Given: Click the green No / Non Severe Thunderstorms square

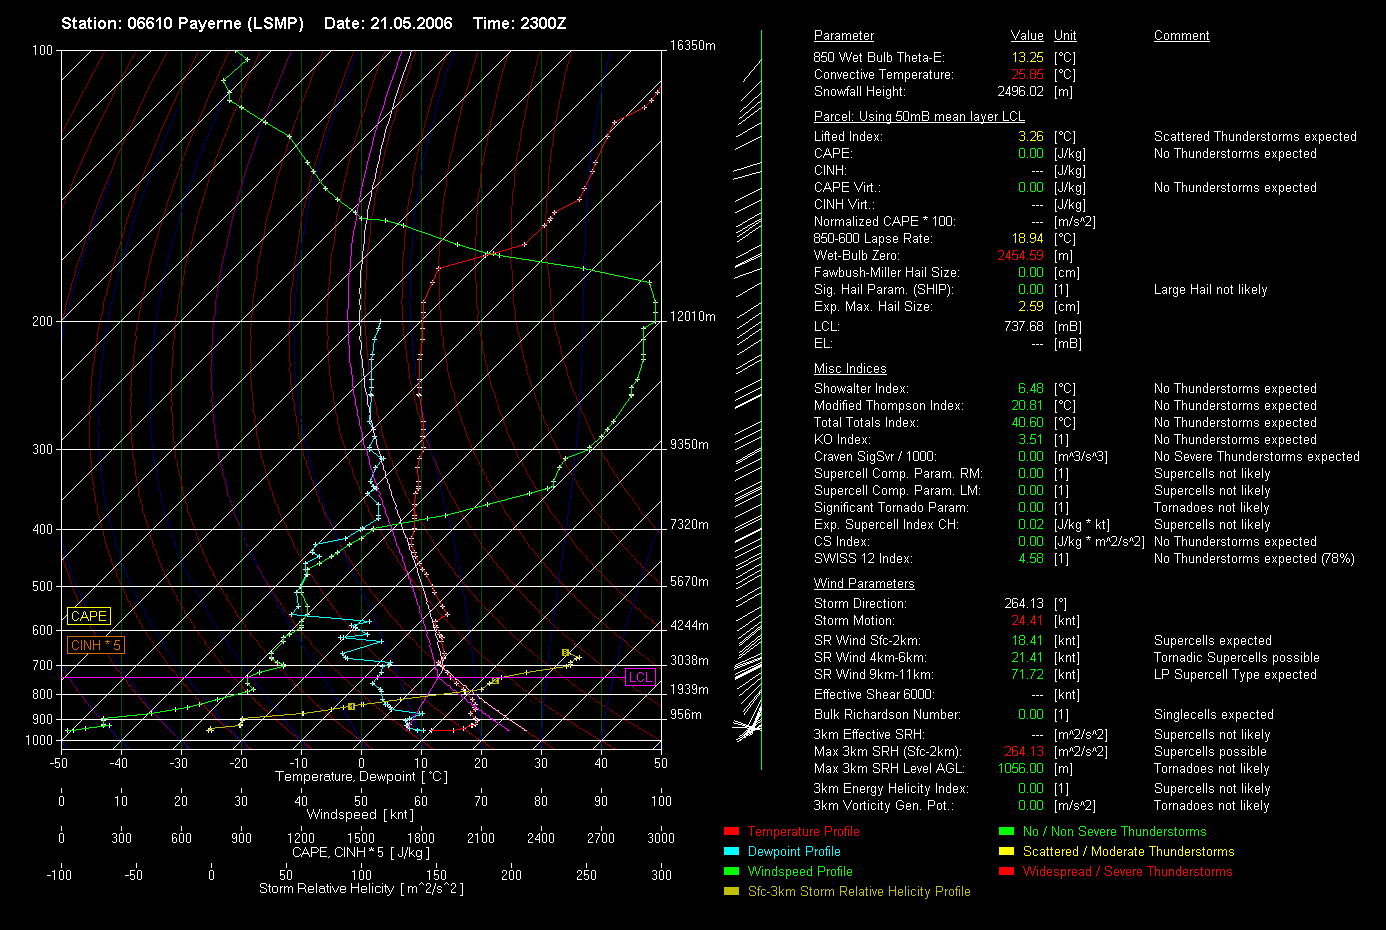Looking at the screenshot, I should 1006,831.
